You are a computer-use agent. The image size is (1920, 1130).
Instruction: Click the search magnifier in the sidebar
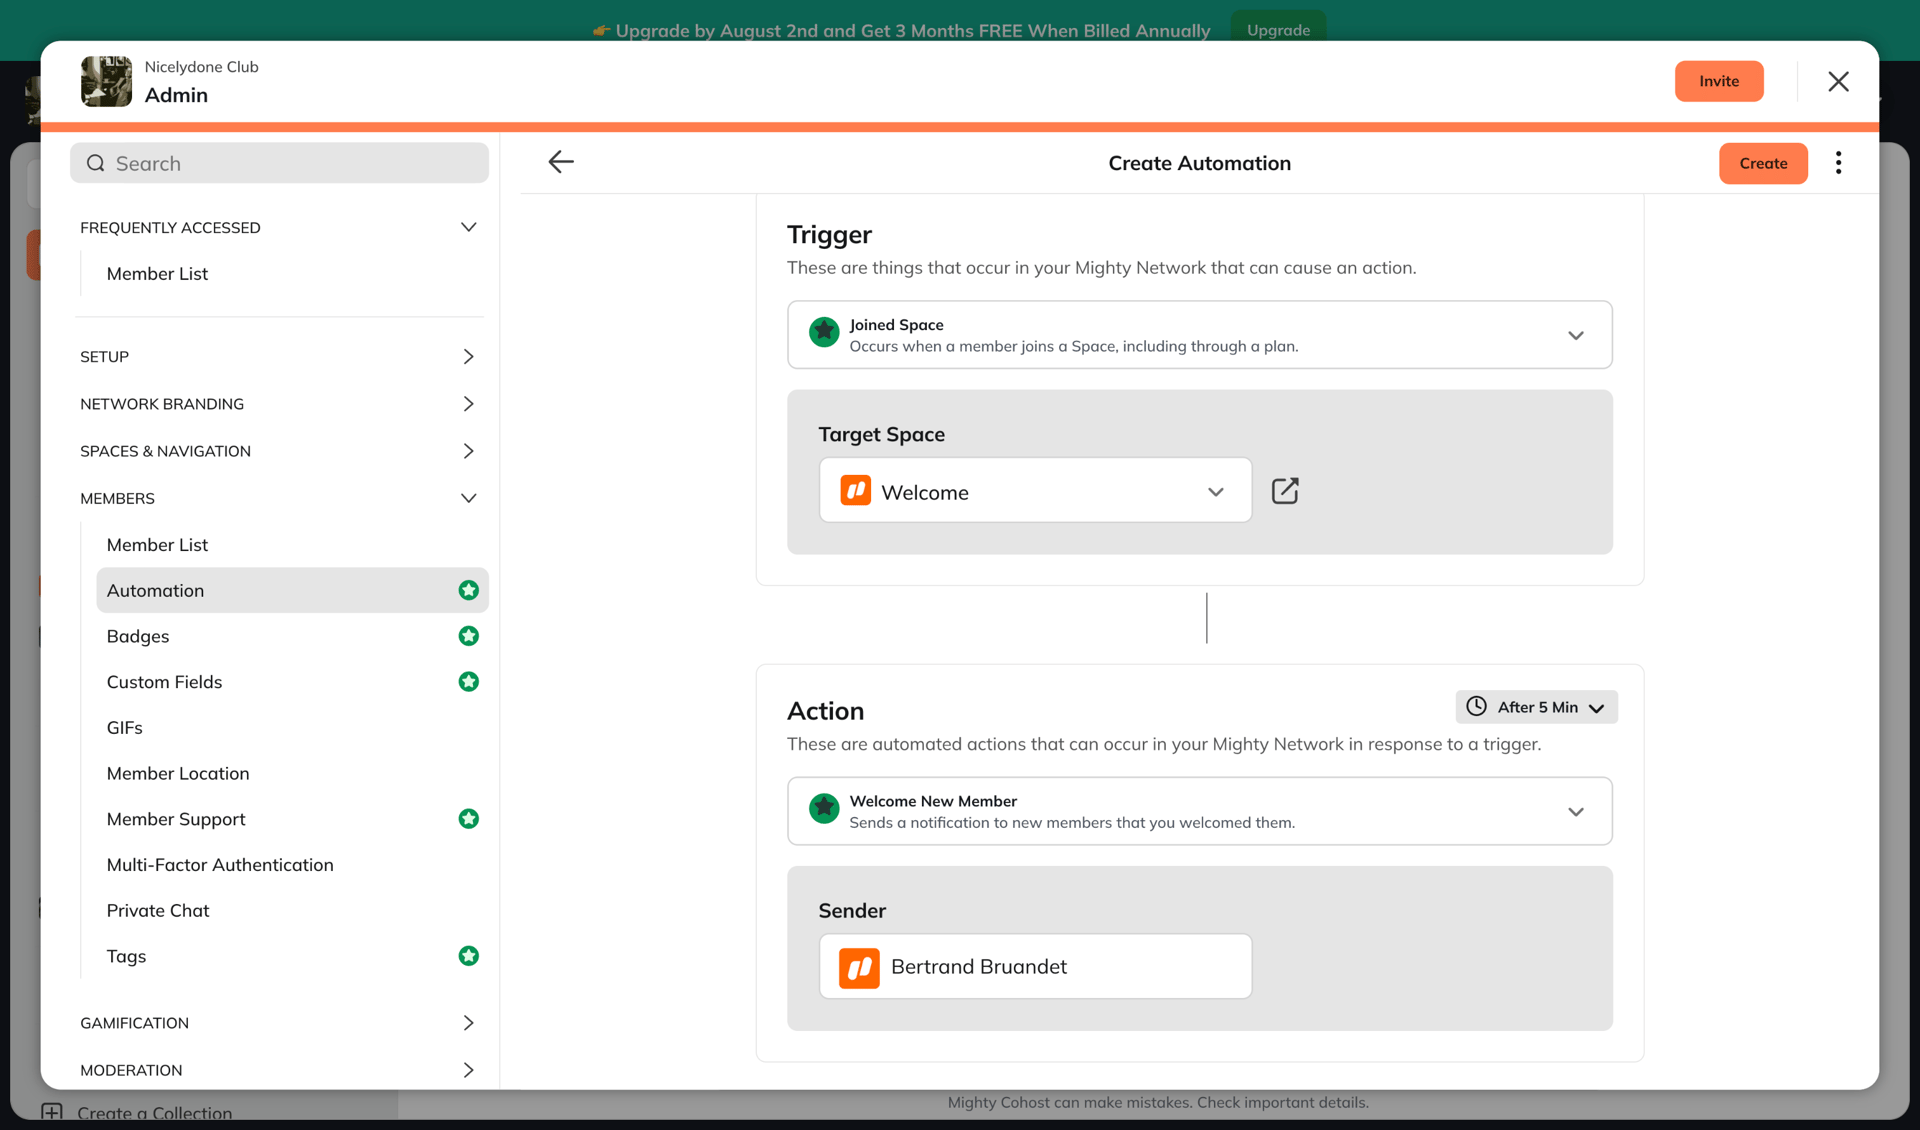(95, 162)
